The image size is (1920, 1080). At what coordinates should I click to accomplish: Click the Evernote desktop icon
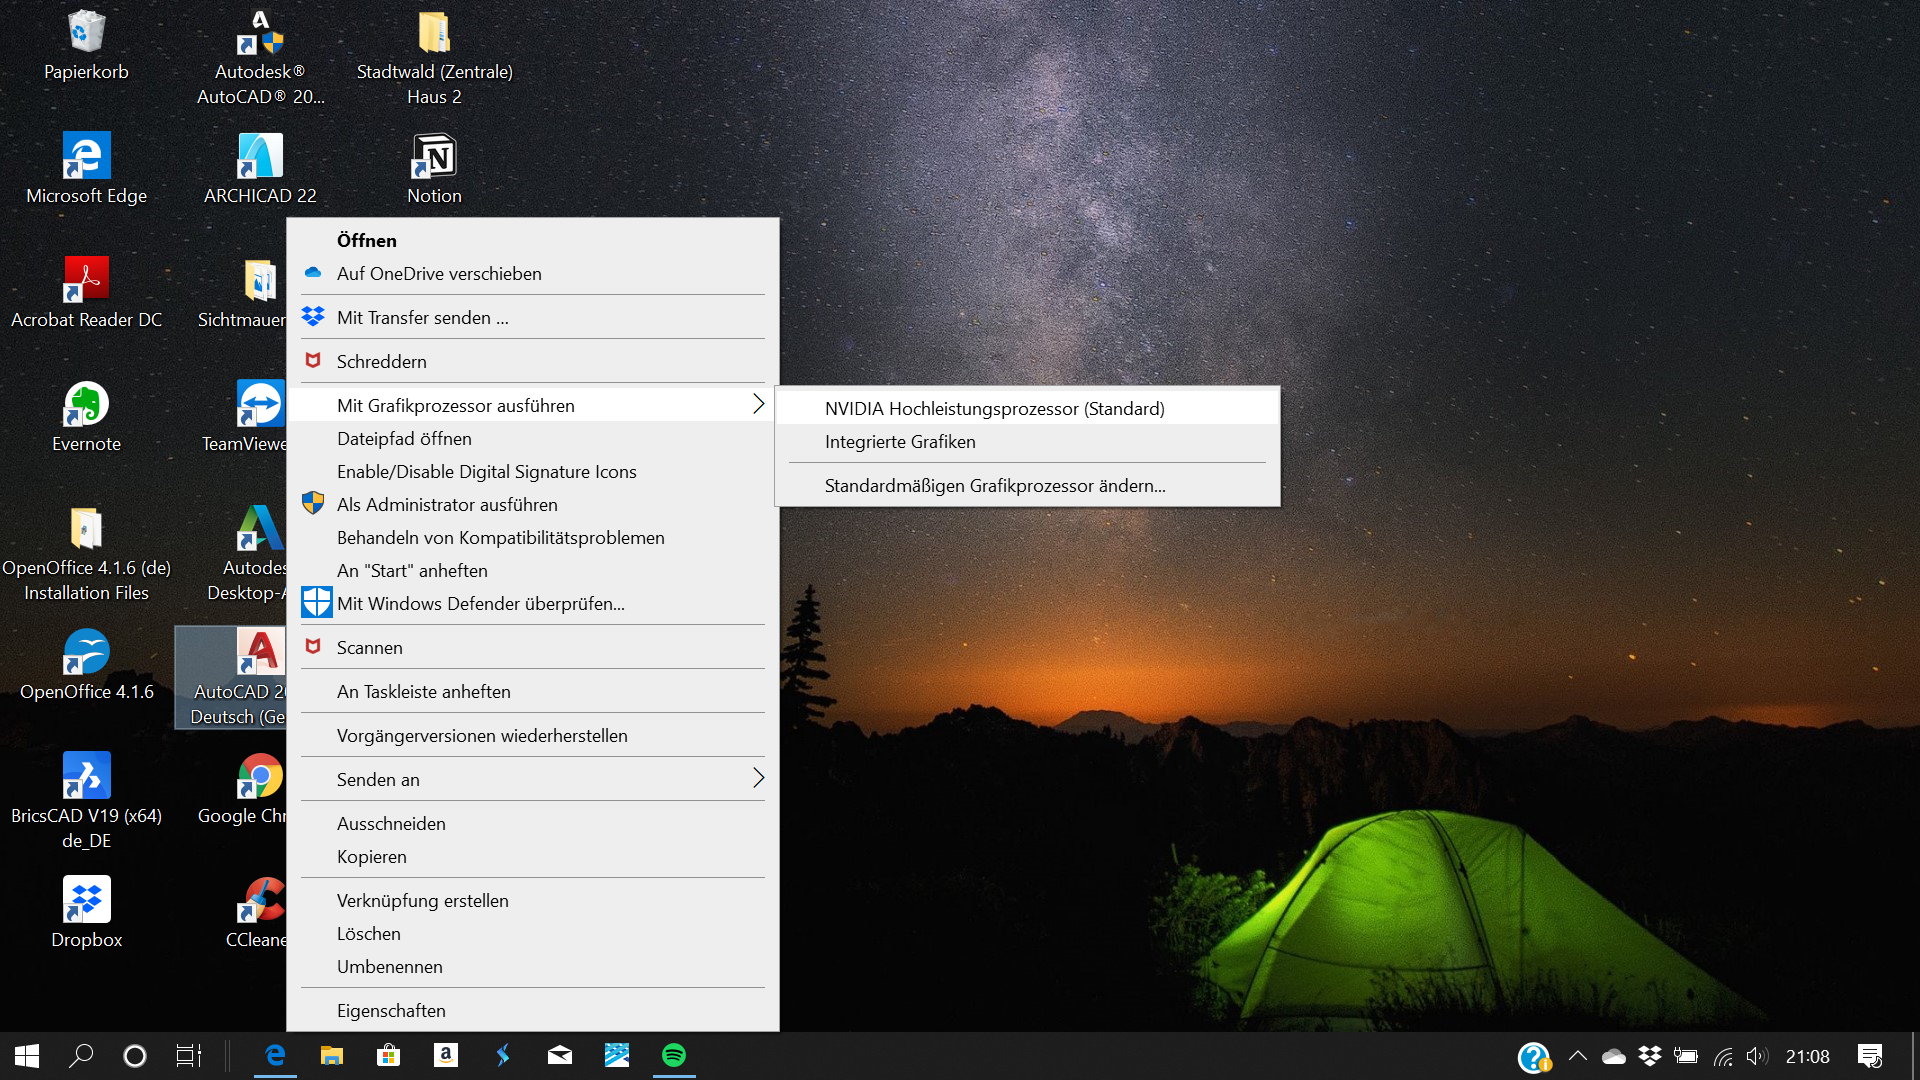point(86,405)
